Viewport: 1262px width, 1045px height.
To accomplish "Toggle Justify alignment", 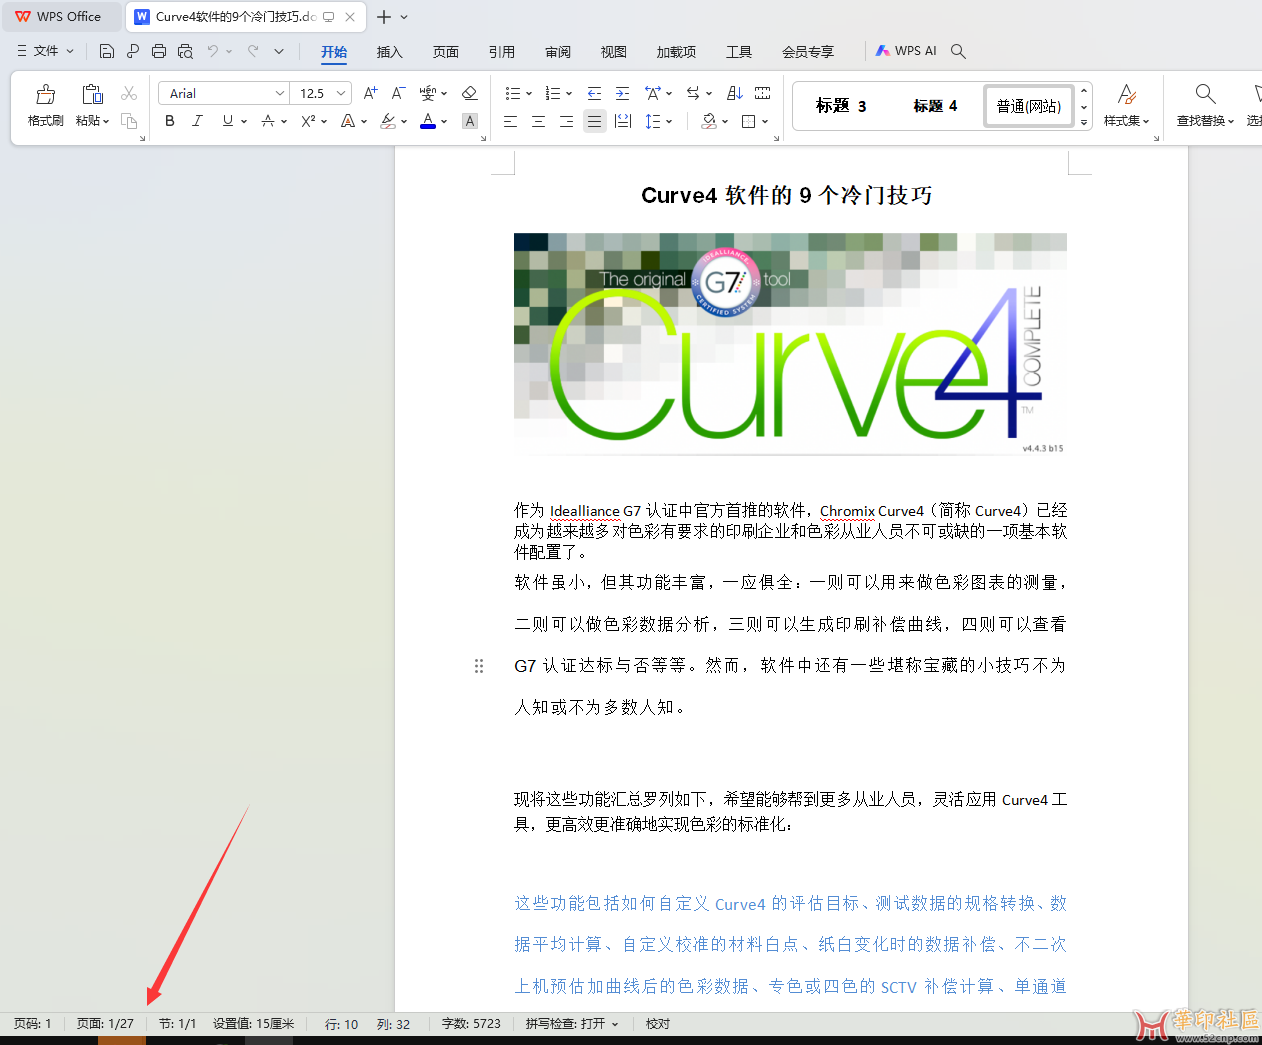I will coord(595,121).
